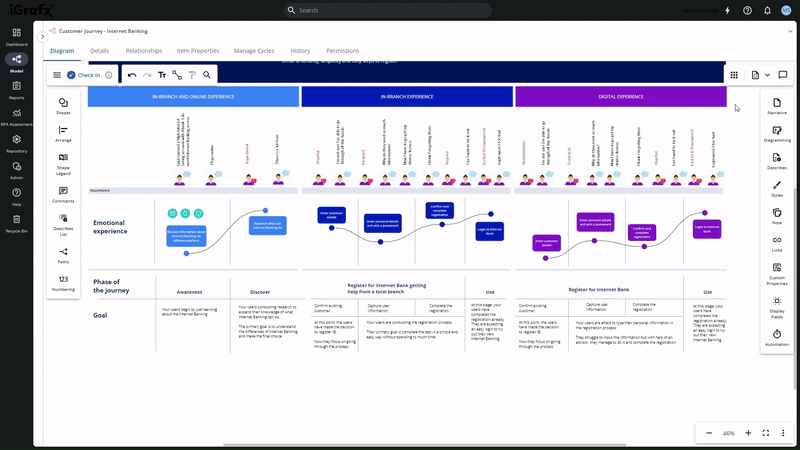800x450 pixels.
Task: Open the Automation panel
Action: point(777,336)
